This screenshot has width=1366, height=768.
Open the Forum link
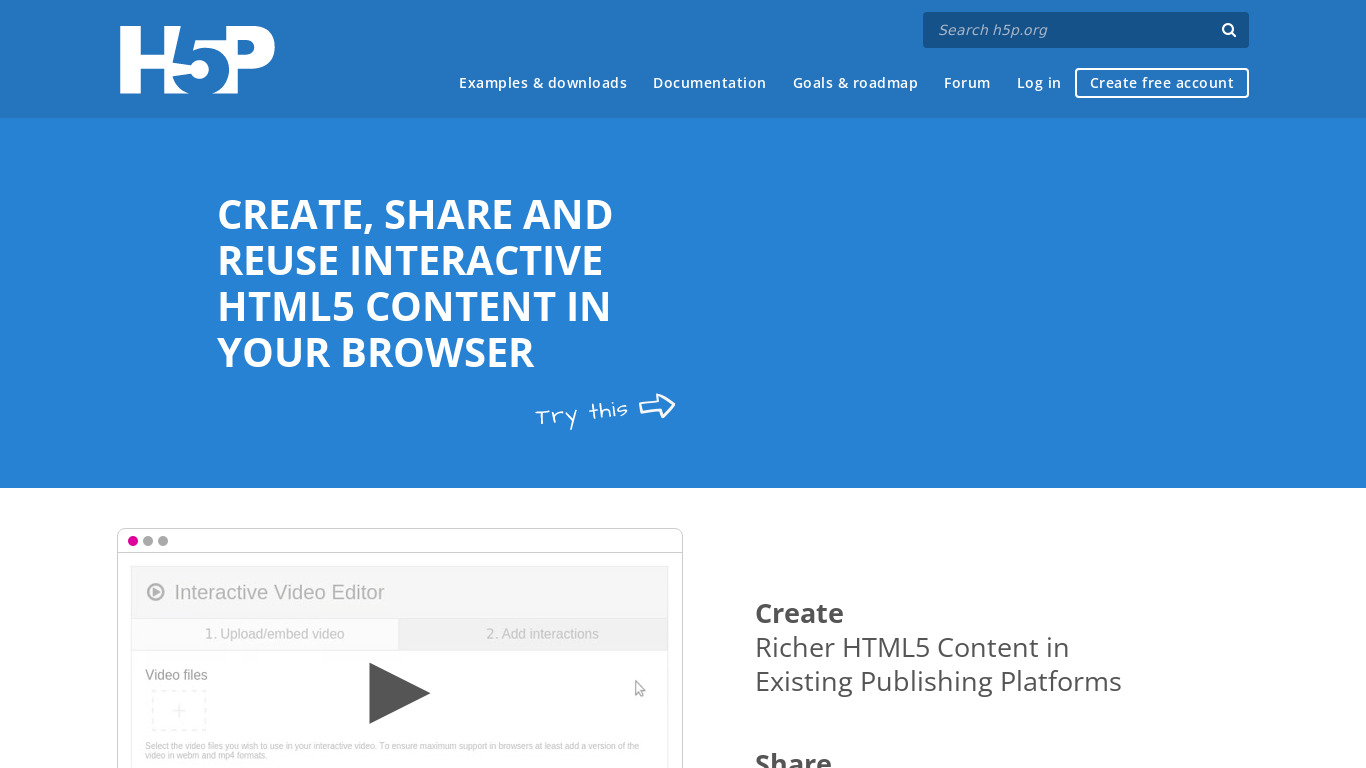(967, 83)
